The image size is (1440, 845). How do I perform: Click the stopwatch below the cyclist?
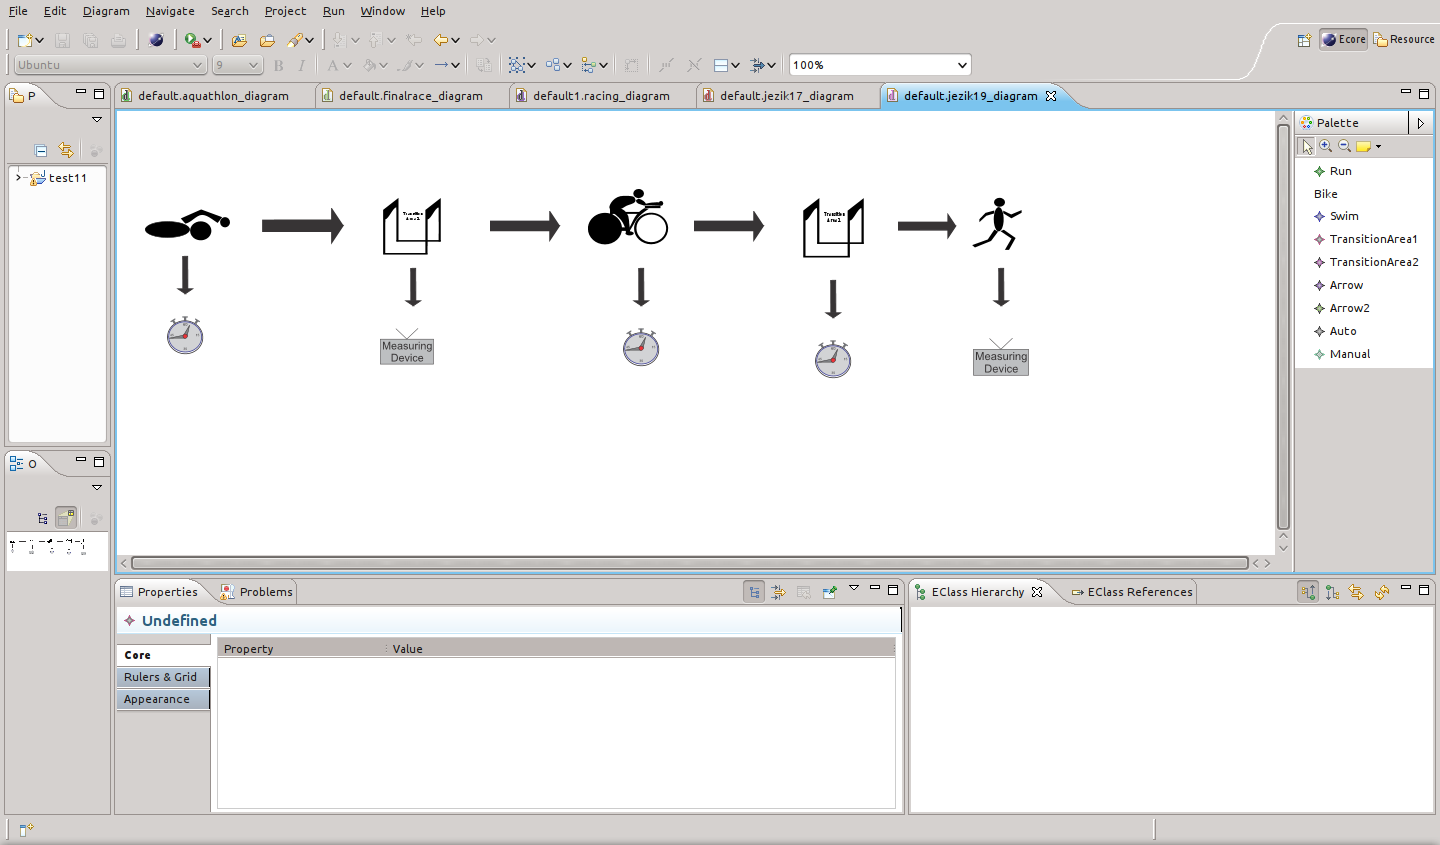tap(641, 347)
